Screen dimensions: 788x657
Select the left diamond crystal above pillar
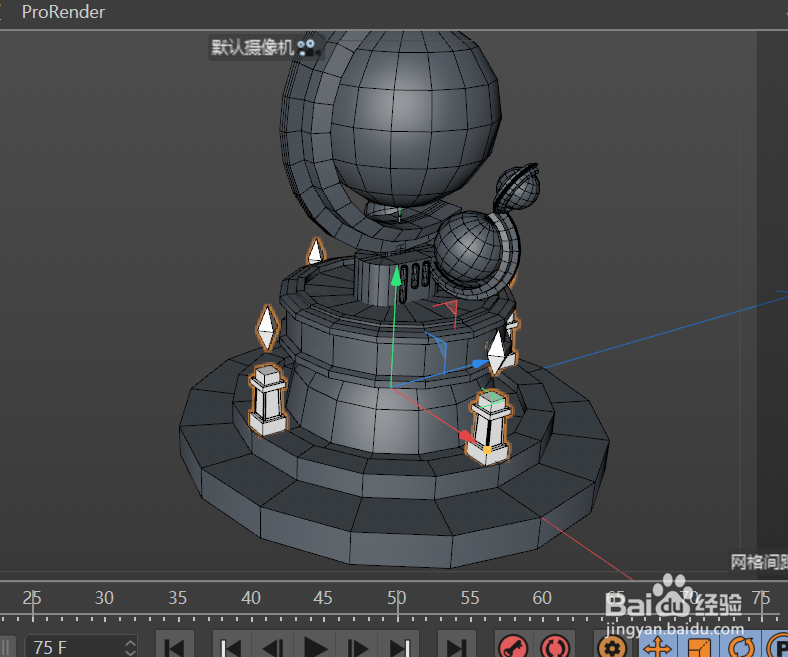pos(267,327)
